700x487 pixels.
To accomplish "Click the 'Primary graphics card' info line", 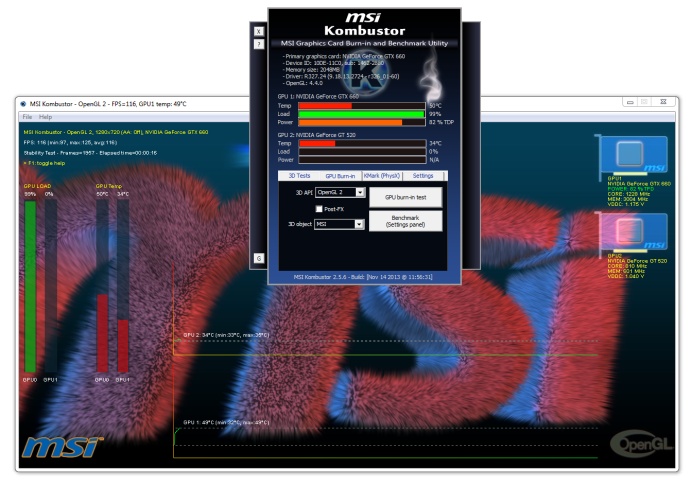I will (344, 56).
